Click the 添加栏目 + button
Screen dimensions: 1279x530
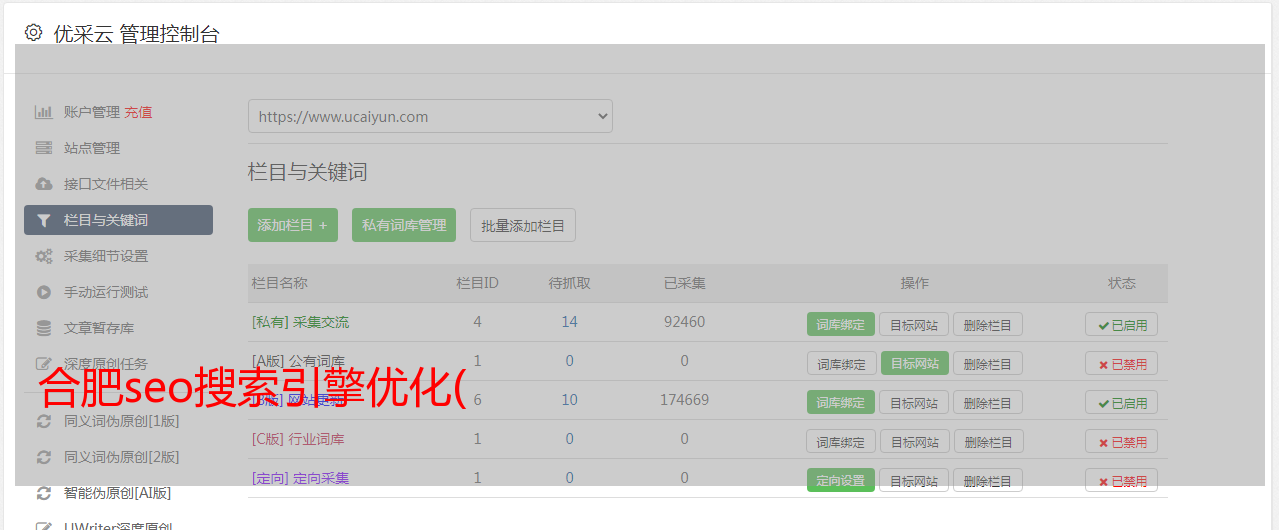[293, 225]
